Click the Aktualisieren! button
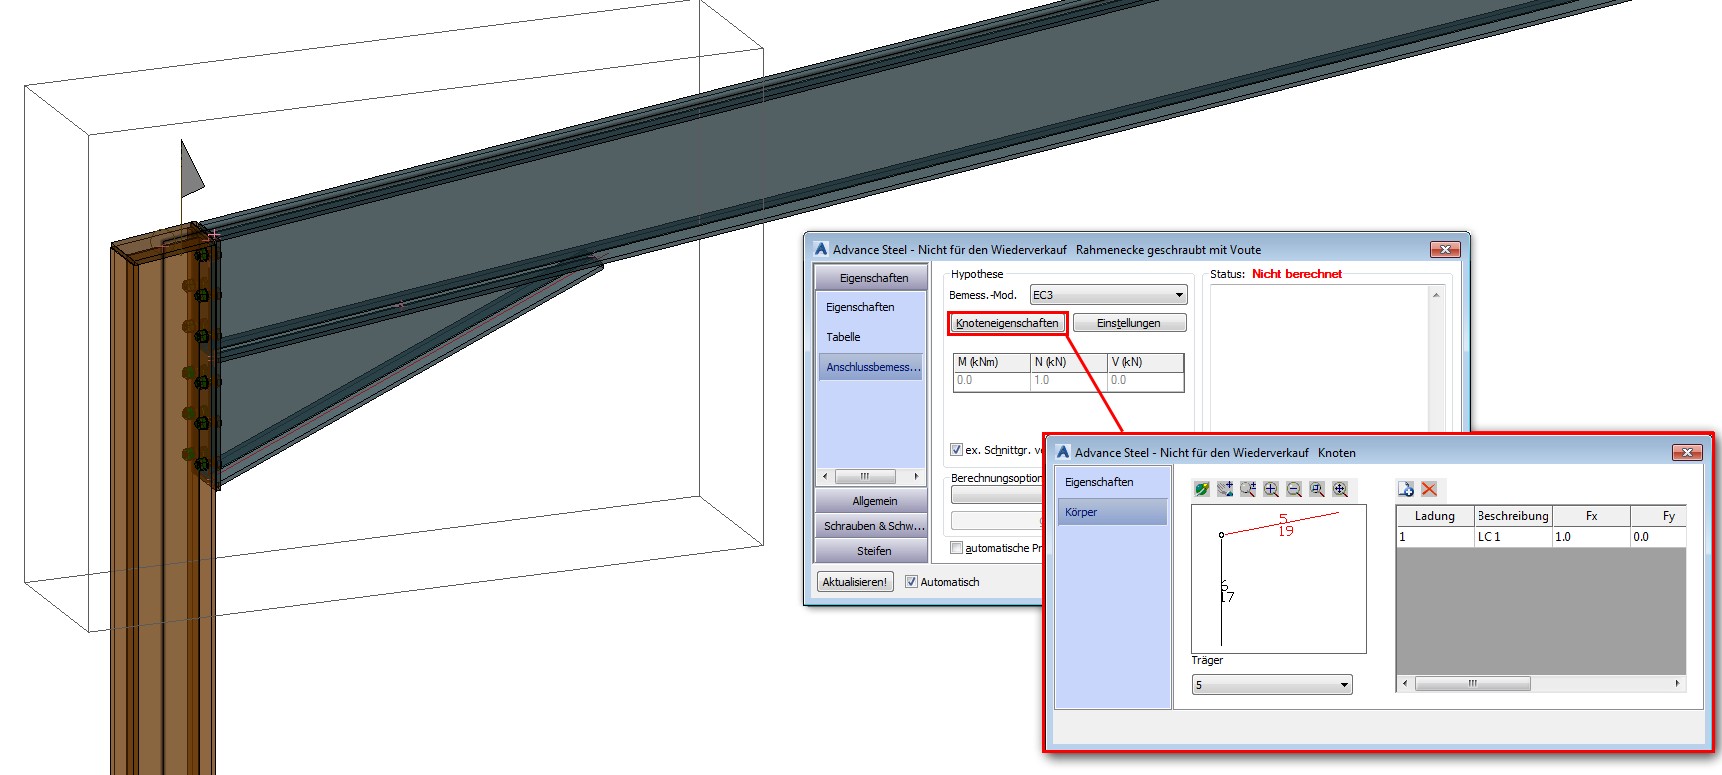The image size is (1722, 775). point(855,582)
